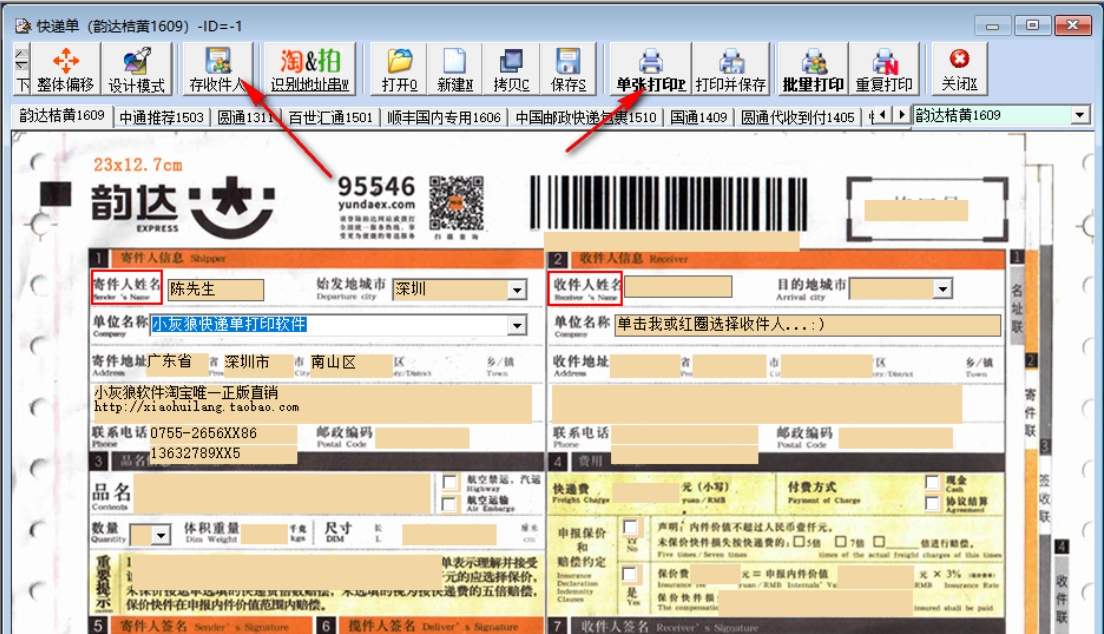Screen dimensions: 1104x634
Task: Tick the 是 (Yes) insurance checkbox
Action: (630, 574)
